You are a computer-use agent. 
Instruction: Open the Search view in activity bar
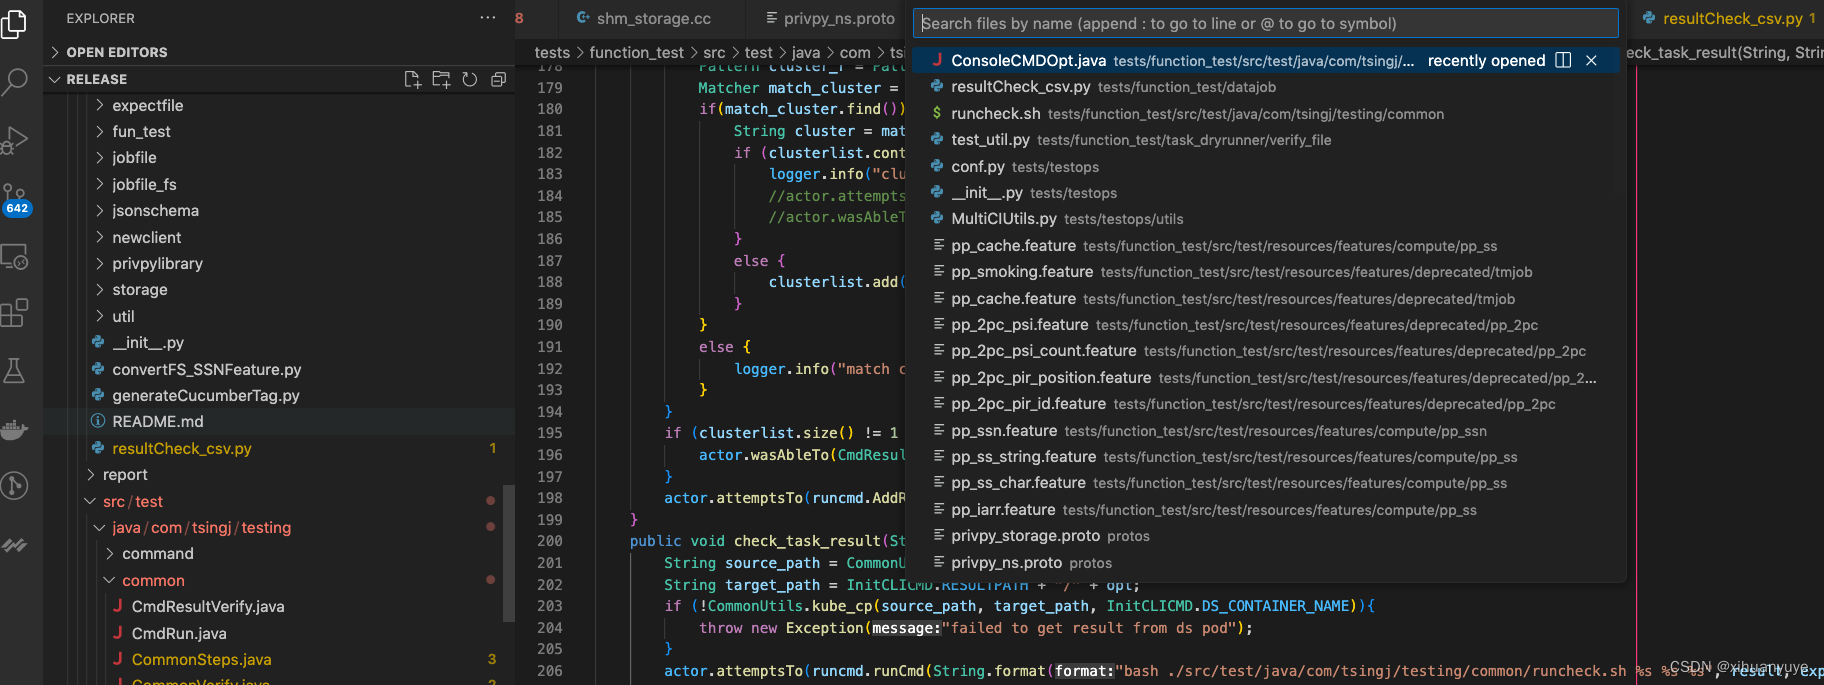[x=14, y=81]
